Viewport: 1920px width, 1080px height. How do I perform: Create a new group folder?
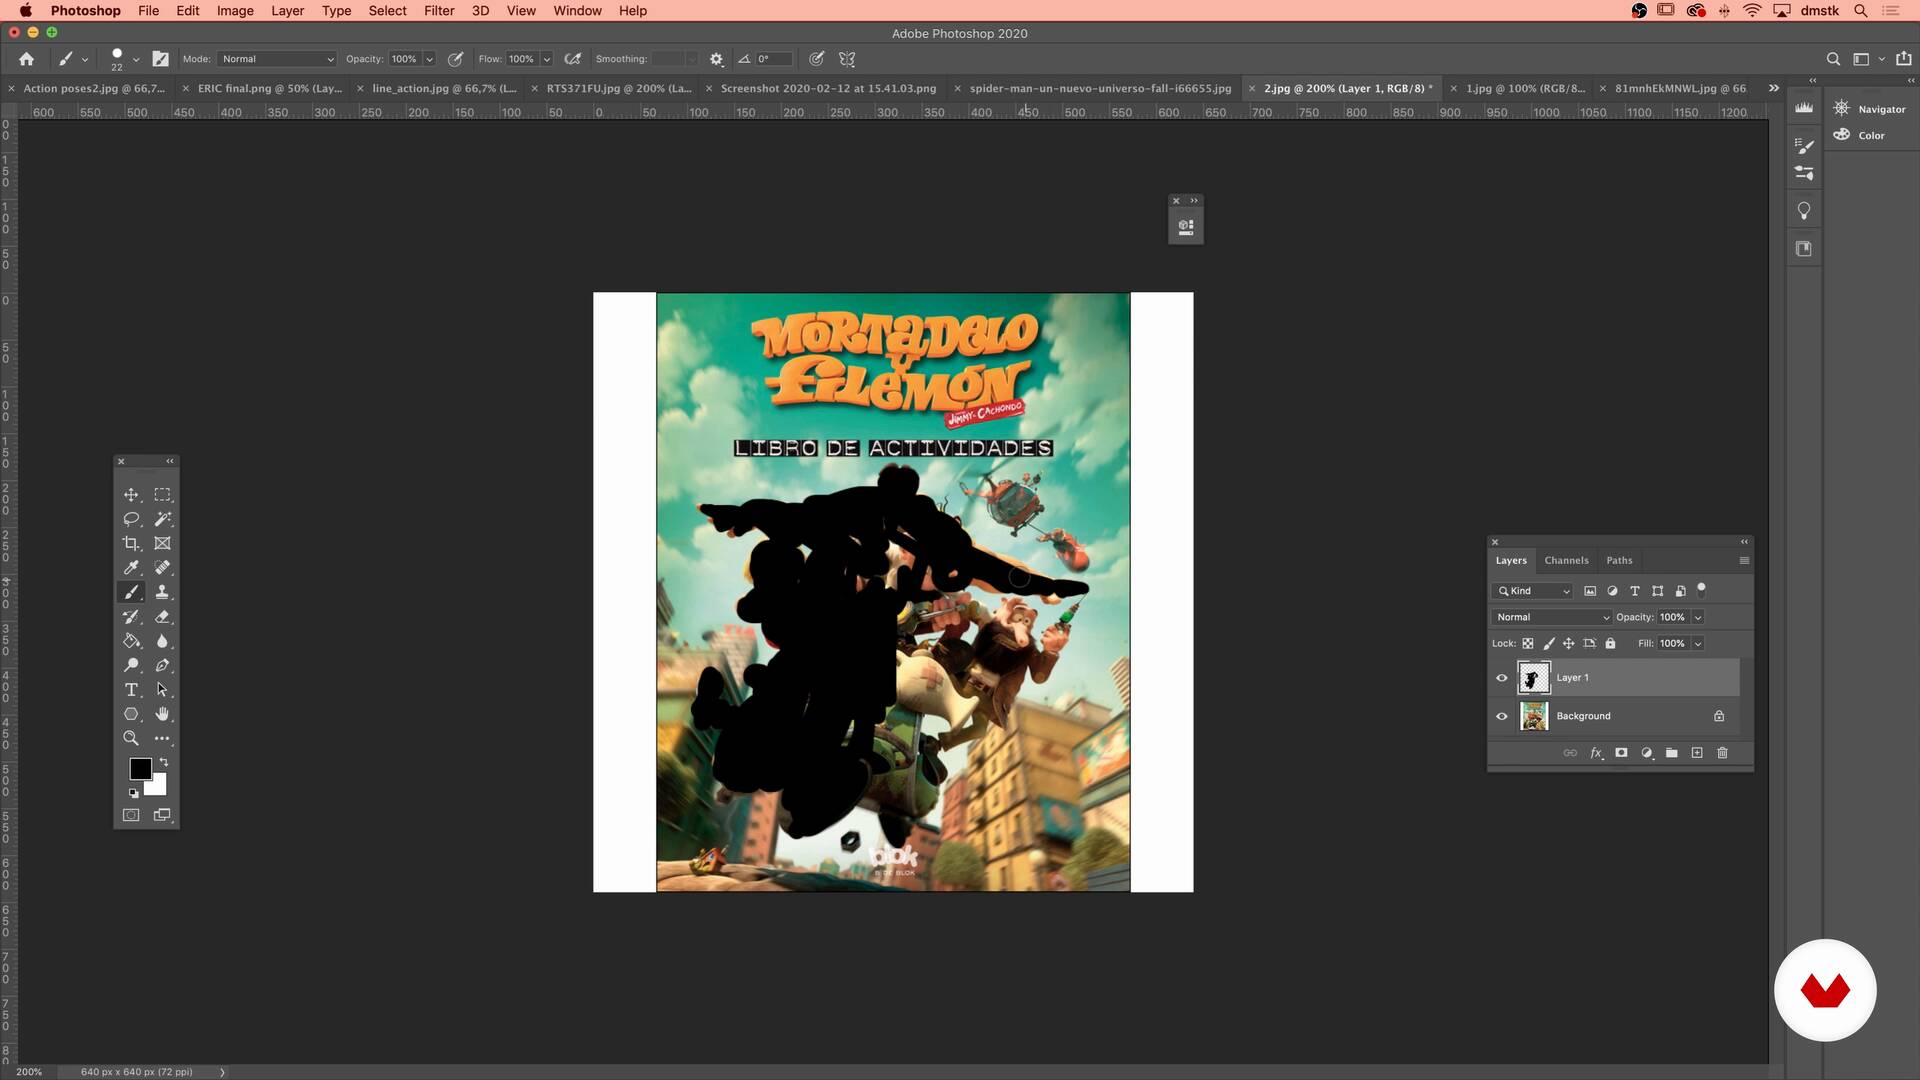(1672, 753)
